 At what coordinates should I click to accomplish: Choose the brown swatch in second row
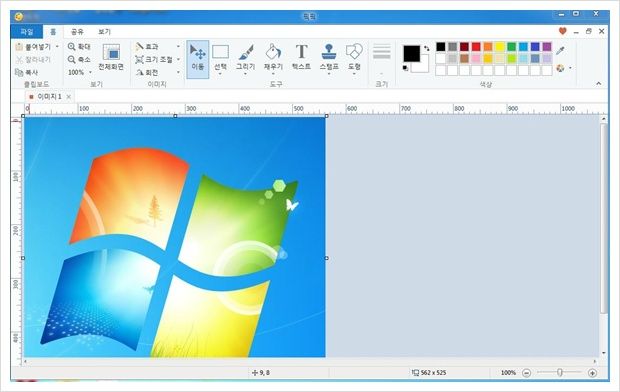click(x=464, y=59)
